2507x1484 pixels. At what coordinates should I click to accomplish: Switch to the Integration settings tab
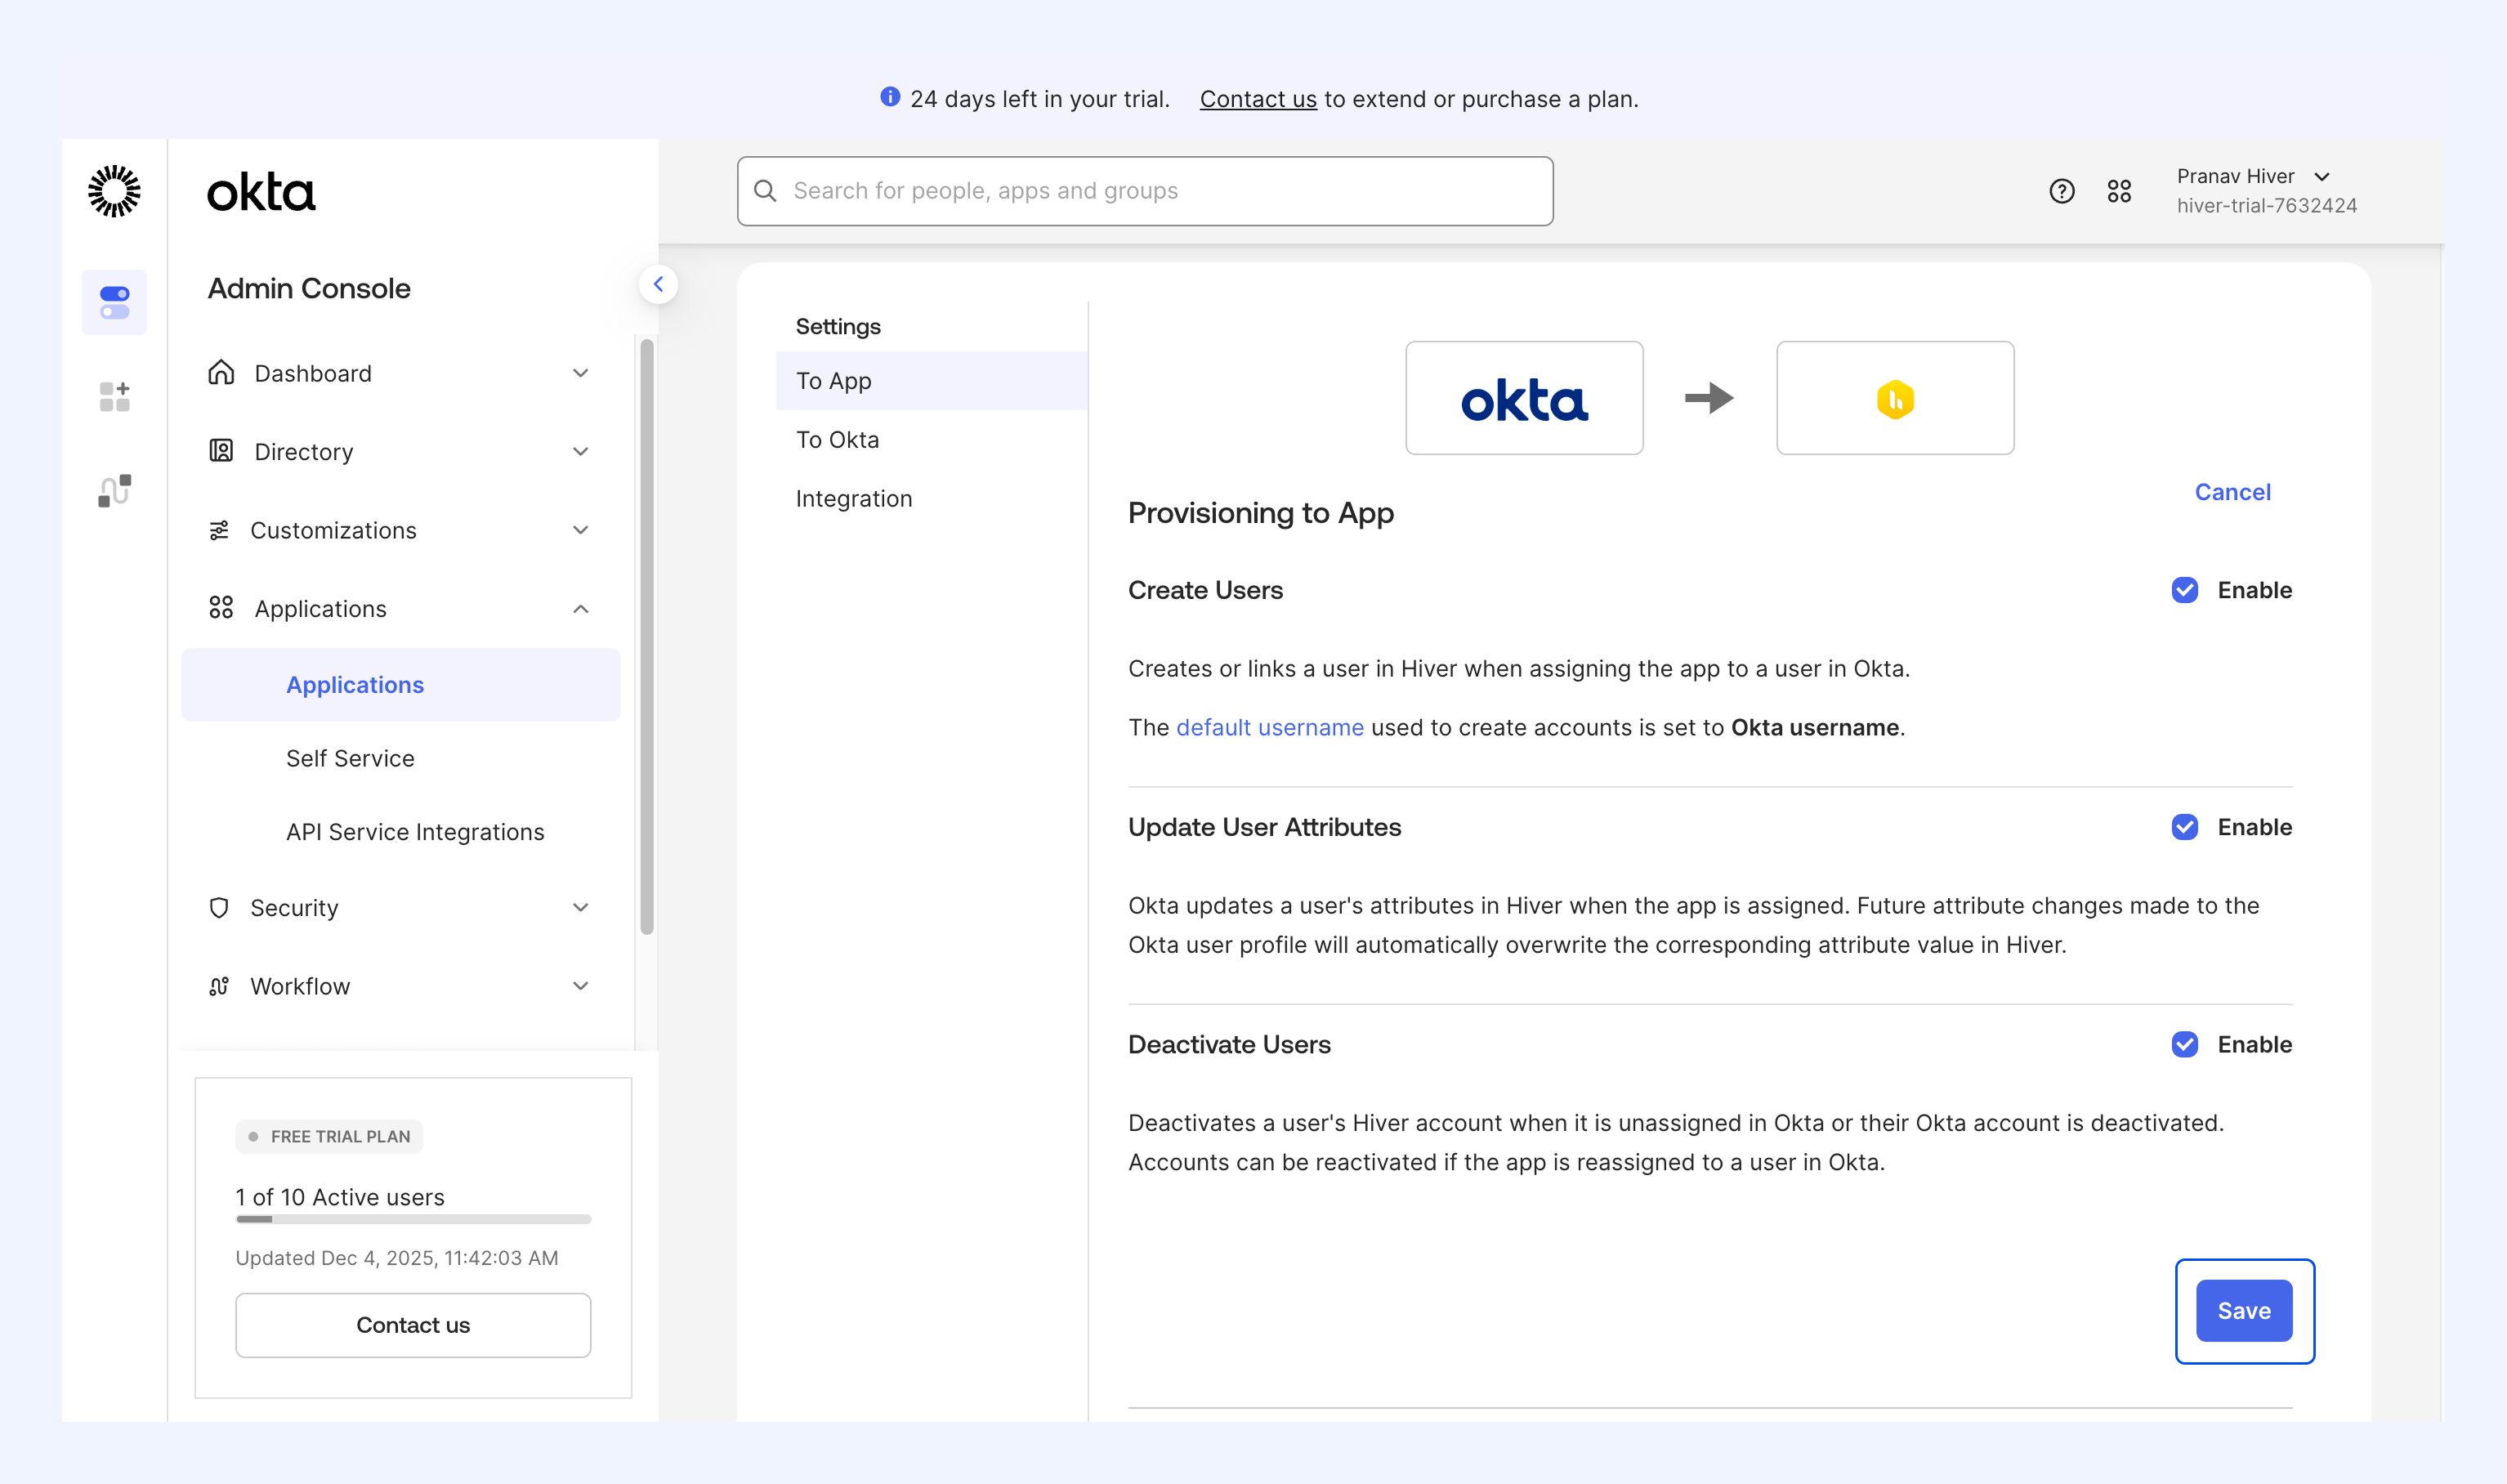point(932,499)
